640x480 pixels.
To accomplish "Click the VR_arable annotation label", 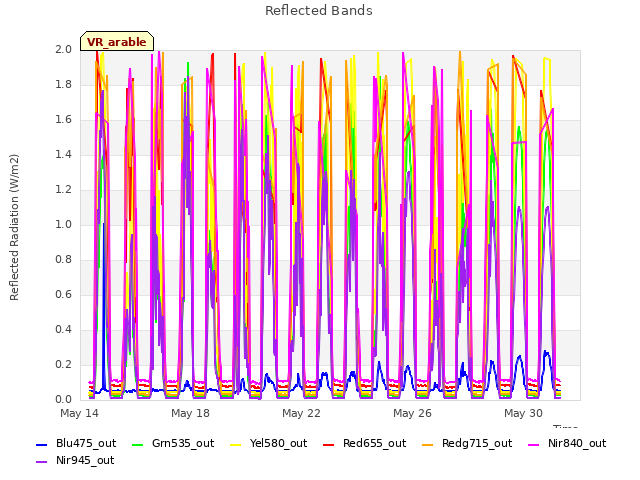I will [117, 42].
